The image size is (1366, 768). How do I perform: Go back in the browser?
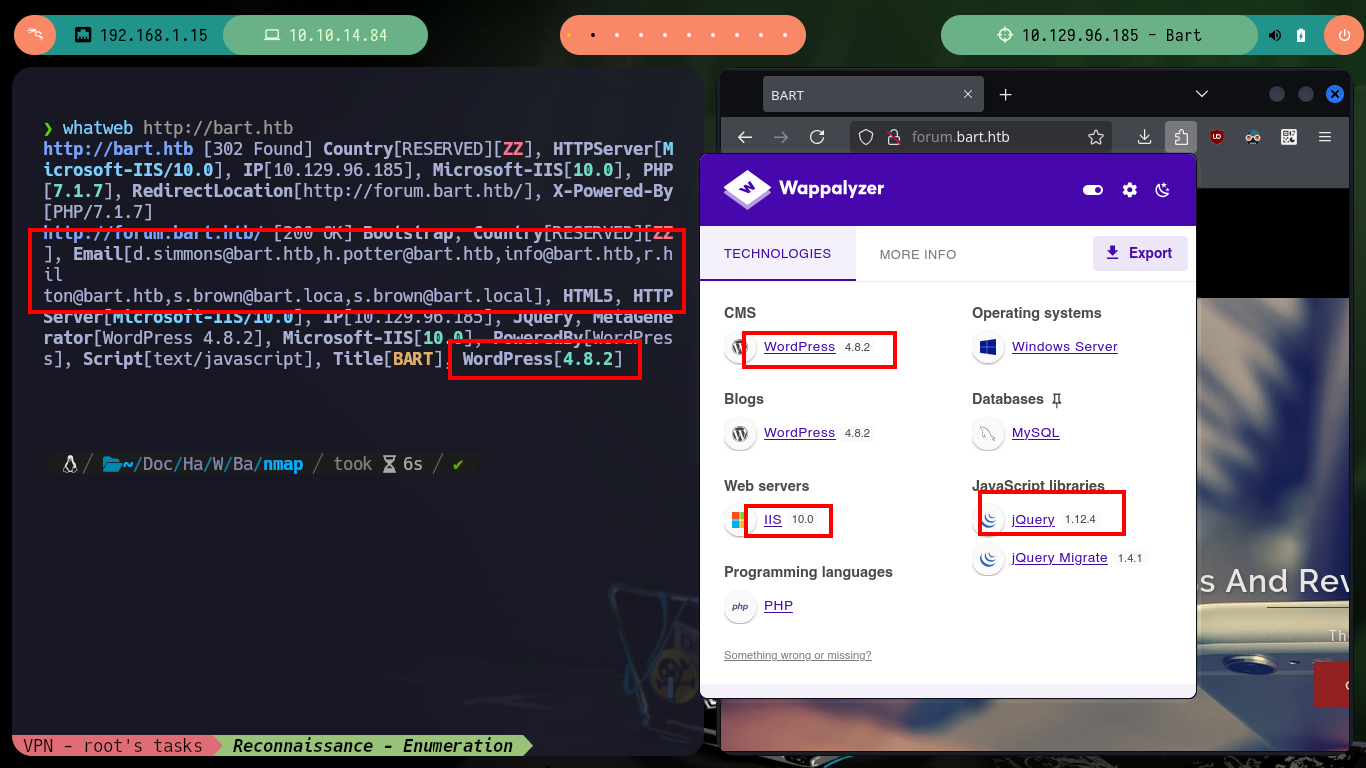click(x=744, y=137)
